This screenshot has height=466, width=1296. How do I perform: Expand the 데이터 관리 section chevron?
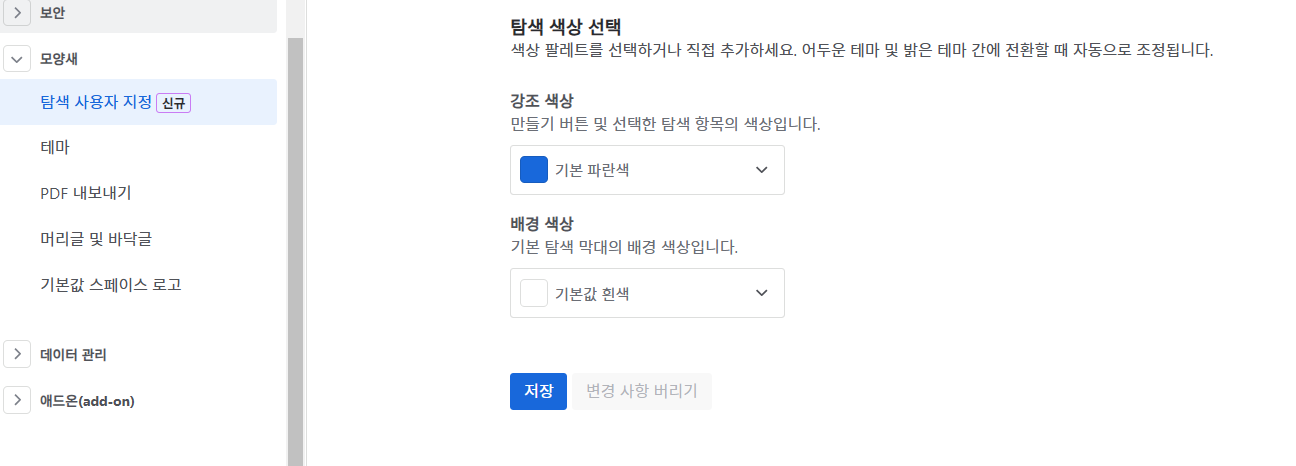click(17, 354)
